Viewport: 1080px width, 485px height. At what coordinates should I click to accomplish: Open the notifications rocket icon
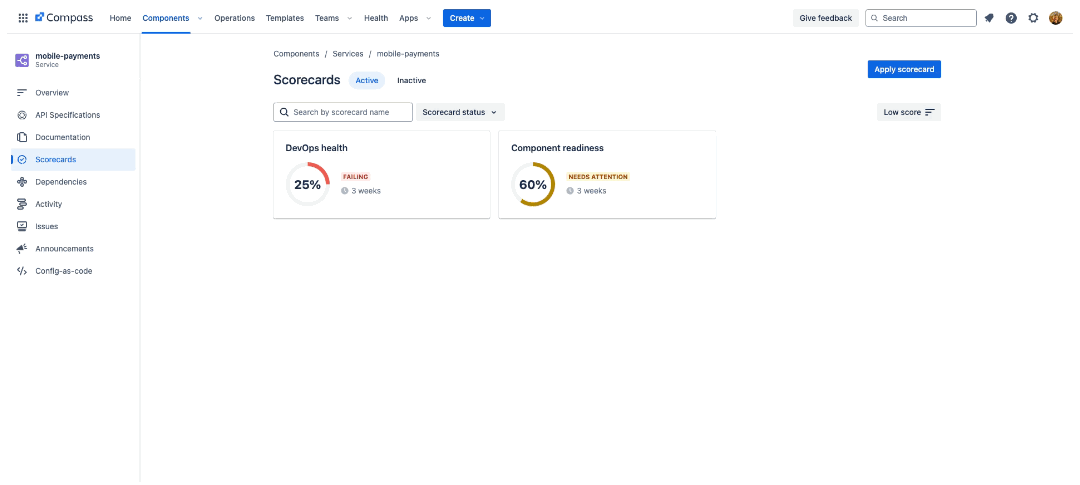pyautogui.click(x=989, y=18)
